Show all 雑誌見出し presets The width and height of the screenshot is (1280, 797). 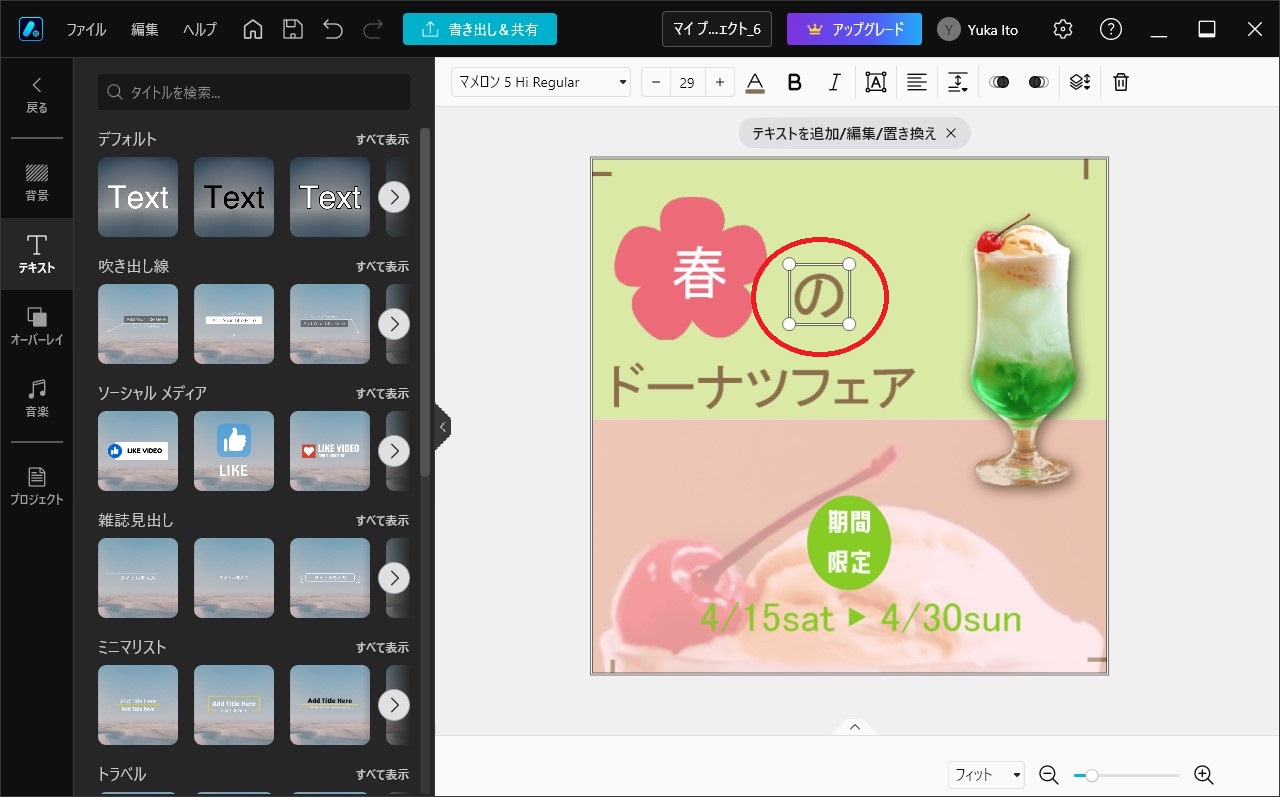click(x=382, y=521)
